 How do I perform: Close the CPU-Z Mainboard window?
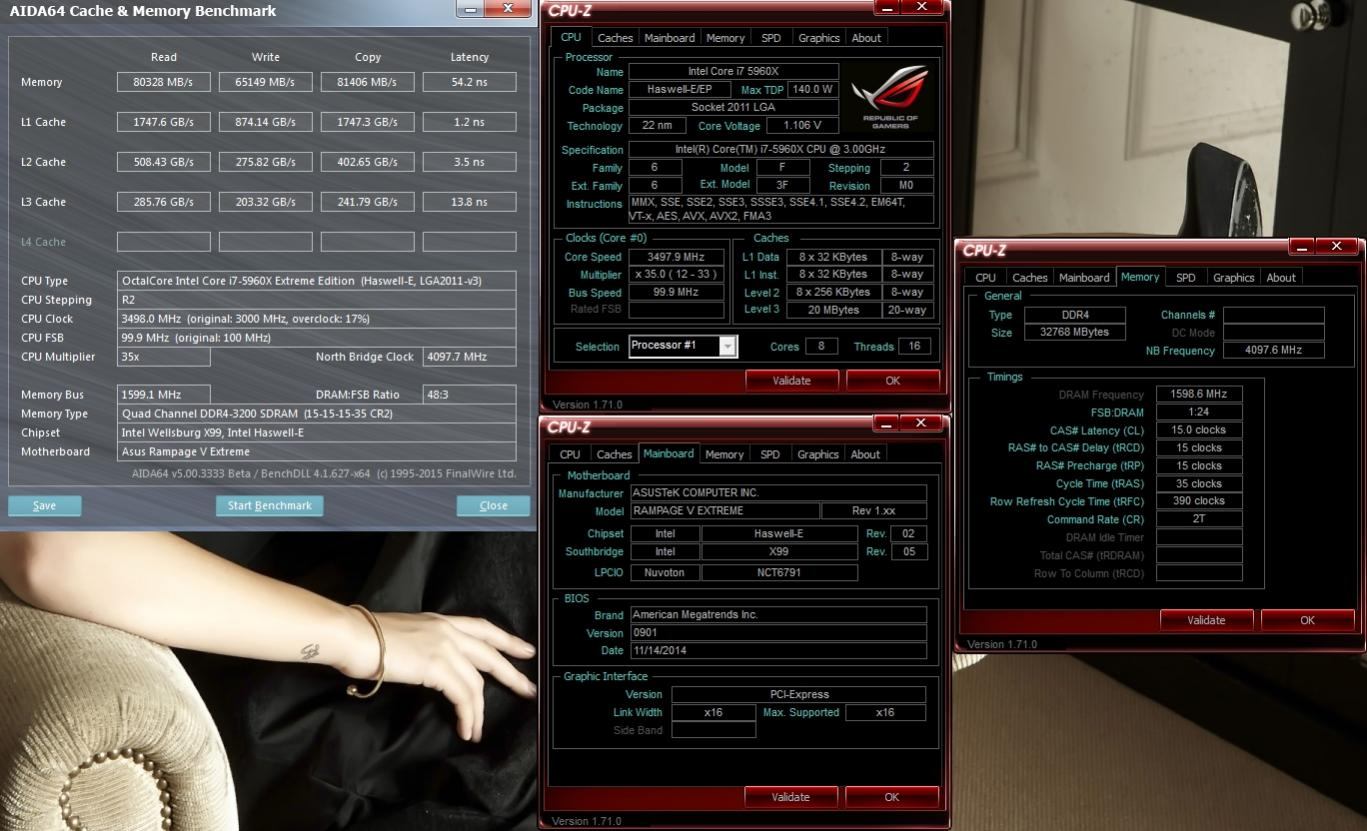[x=920, y=423]
